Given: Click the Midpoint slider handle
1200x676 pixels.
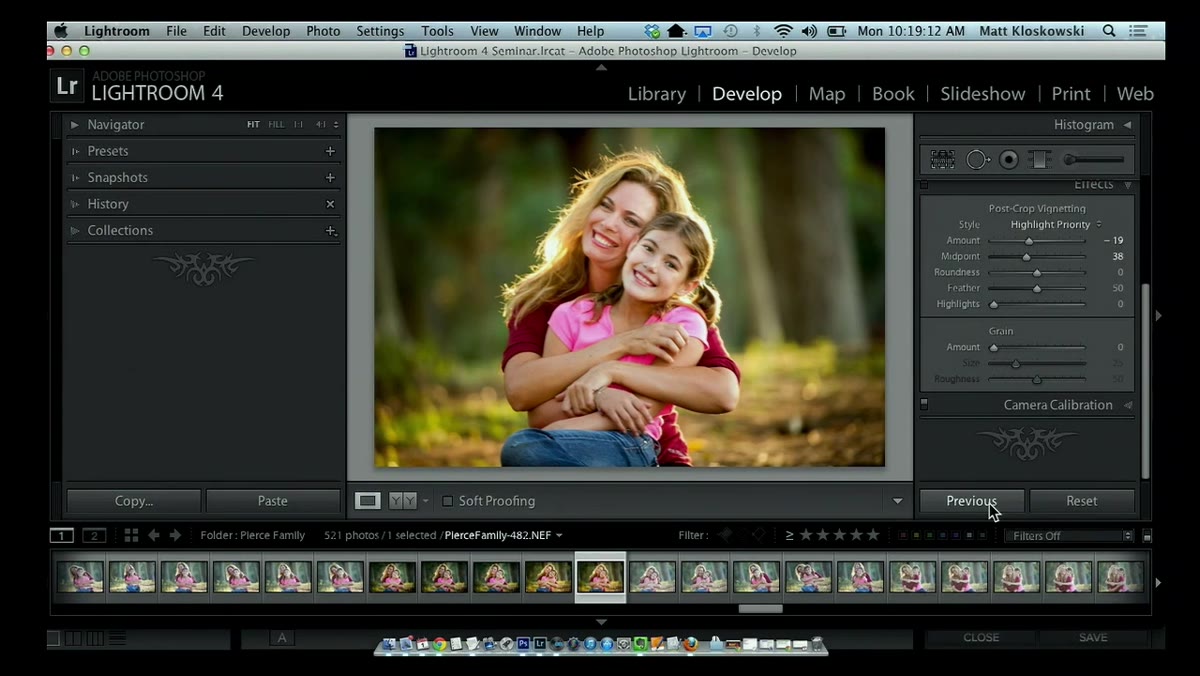Looking at the screenshot, I should click(x=1026, y=257).
